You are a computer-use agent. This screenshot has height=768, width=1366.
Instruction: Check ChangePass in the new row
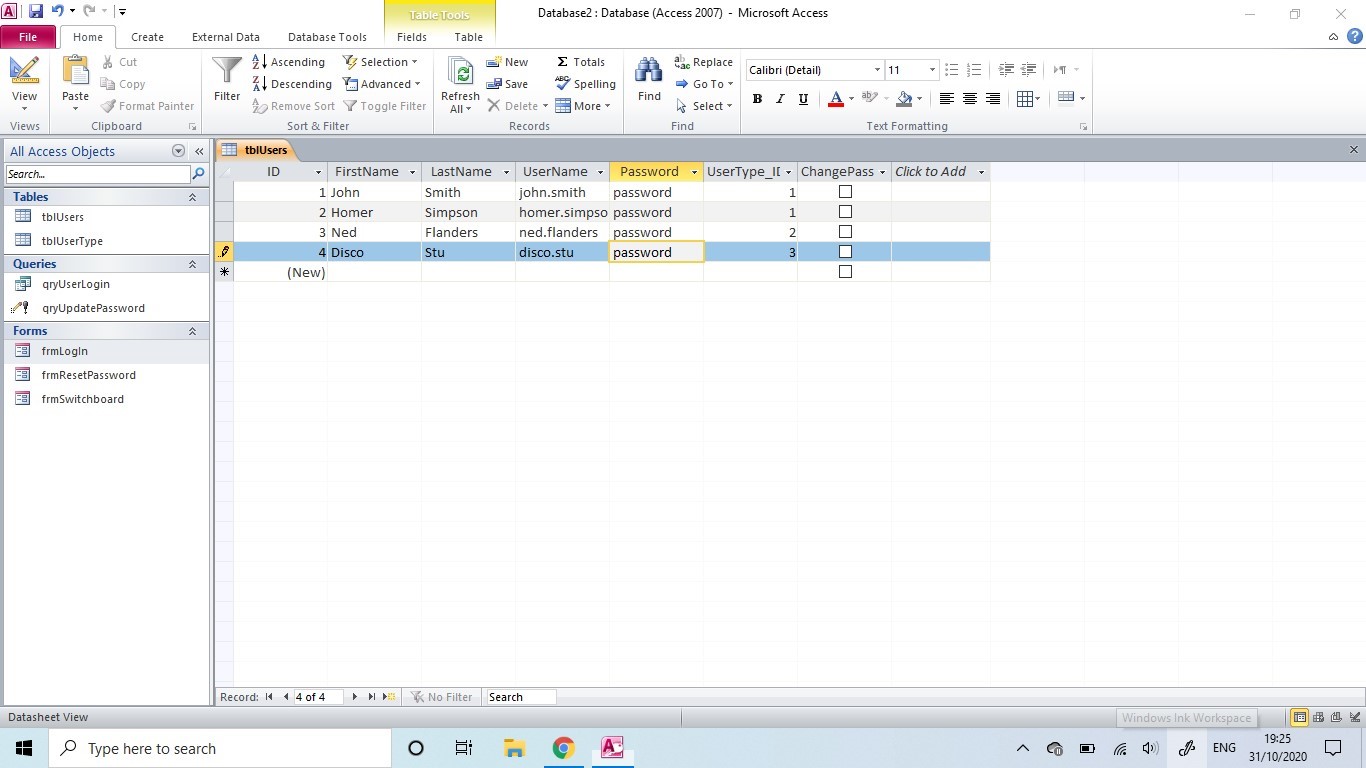pos(845,272)
